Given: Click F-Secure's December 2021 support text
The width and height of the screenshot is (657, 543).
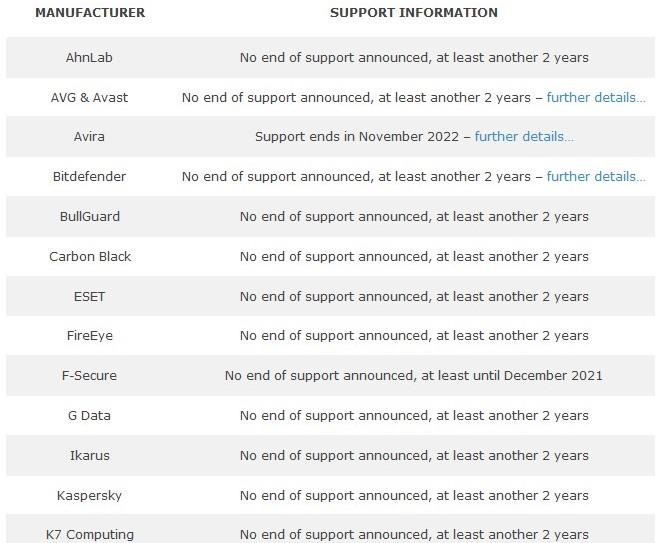Looking at the screenshot, I should coord(414,375).
